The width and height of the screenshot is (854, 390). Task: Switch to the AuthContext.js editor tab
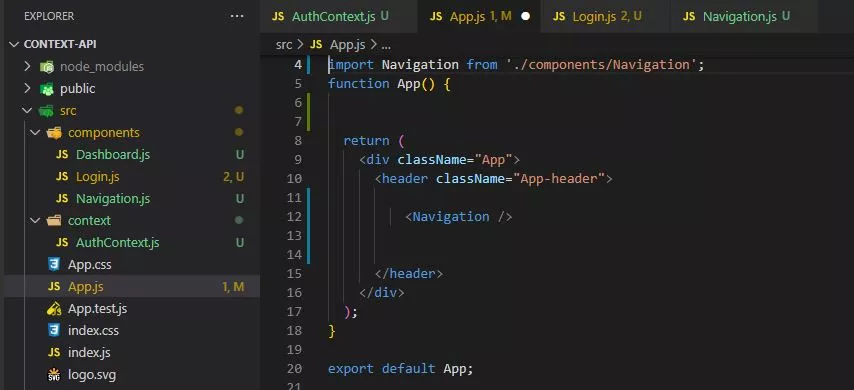(x=339, y=16)
